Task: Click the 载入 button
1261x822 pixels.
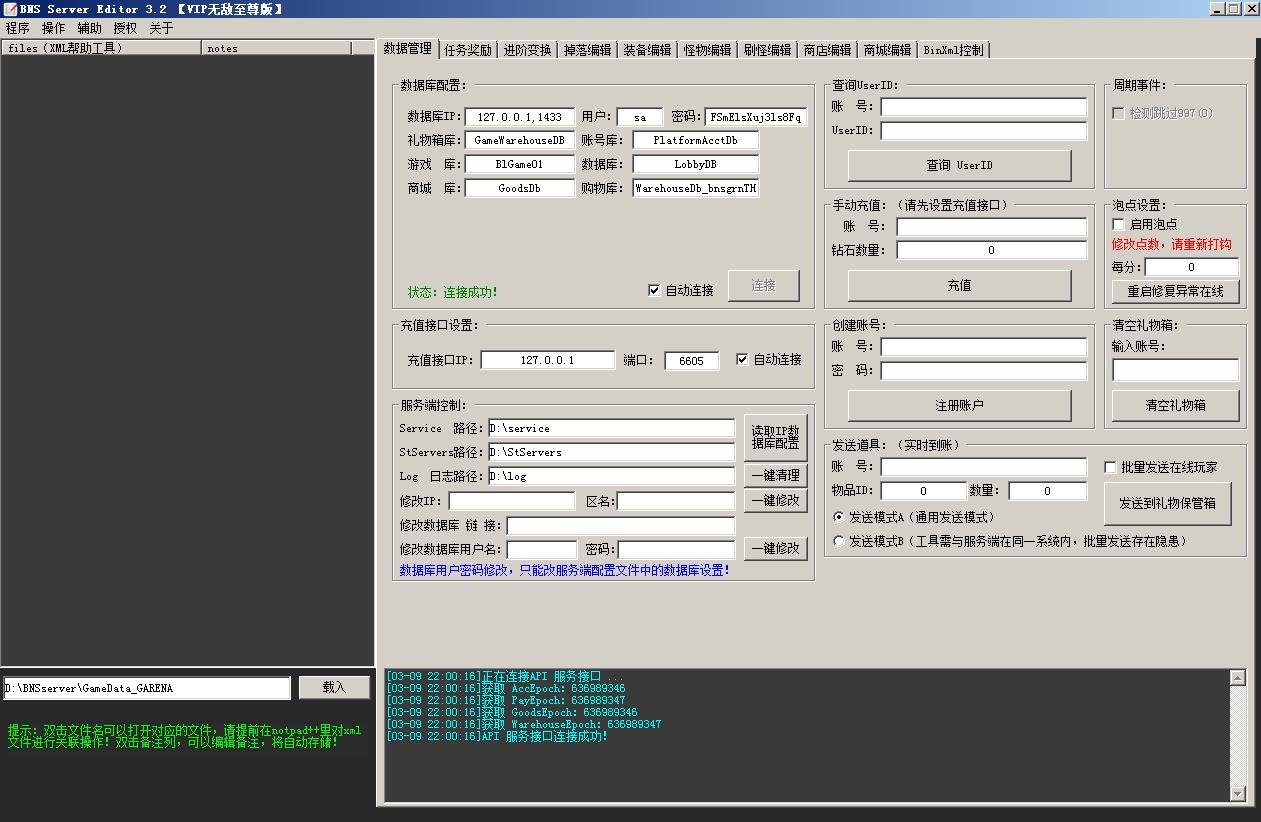Action: (334, 687)
